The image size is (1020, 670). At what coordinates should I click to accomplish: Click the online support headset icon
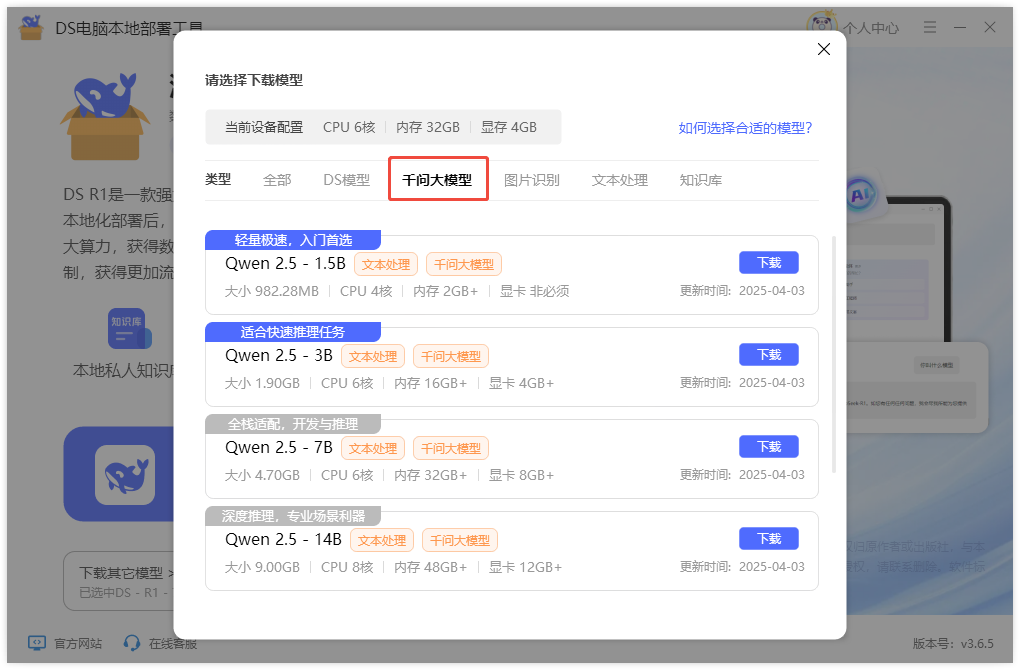131,643
